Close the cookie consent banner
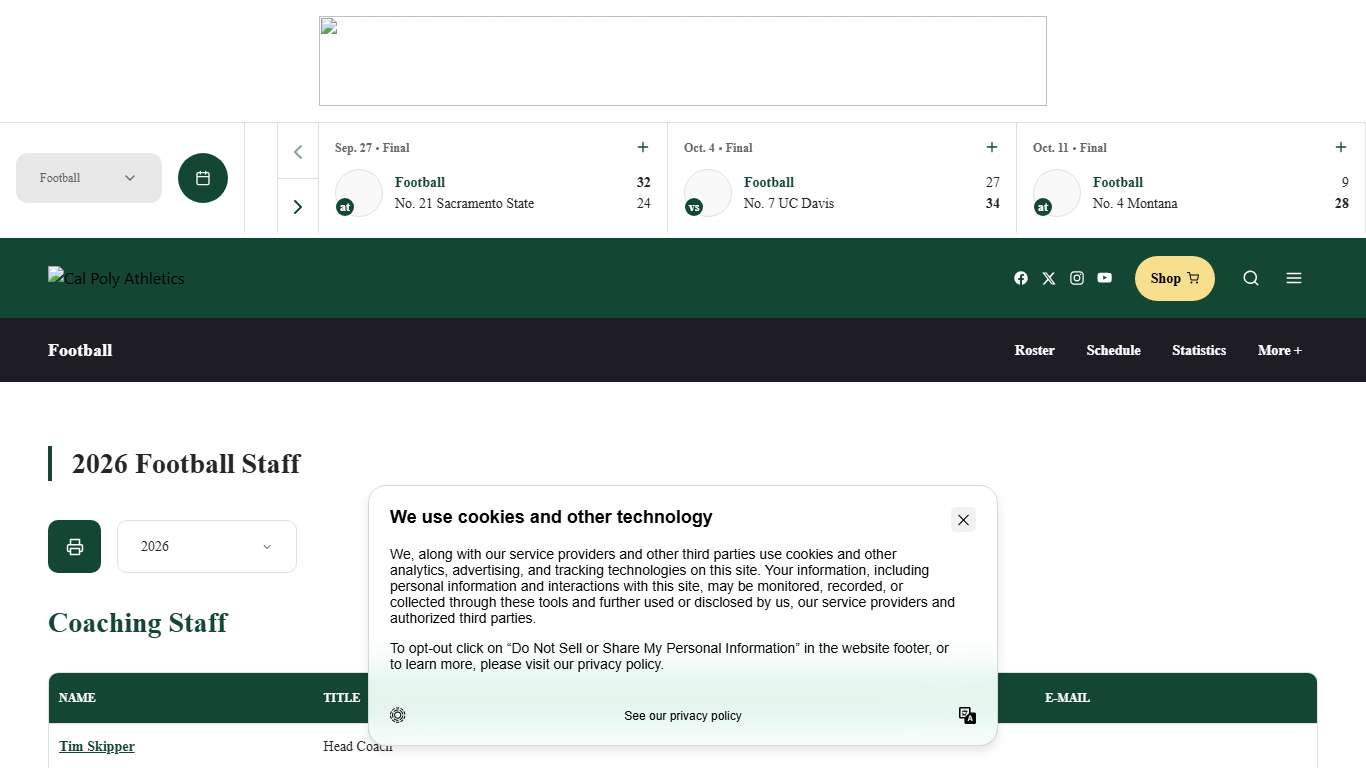The height and width of the screenshot is (768, 1366). pos(963,520)
